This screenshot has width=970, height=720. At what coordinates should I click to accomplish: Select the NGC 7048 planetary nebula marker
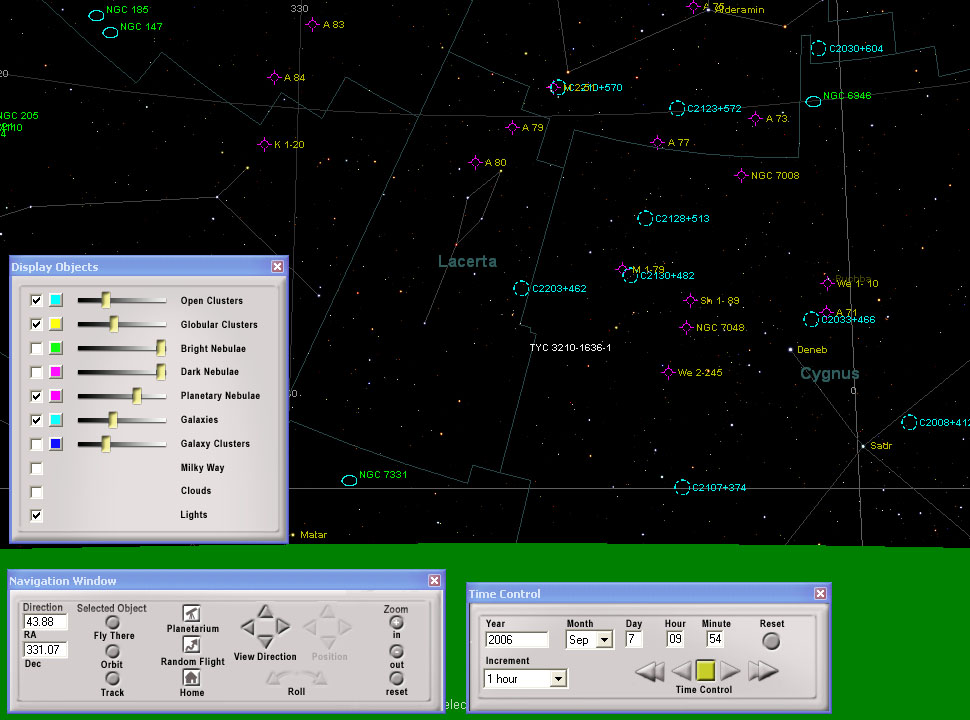(x=686, y=327)
